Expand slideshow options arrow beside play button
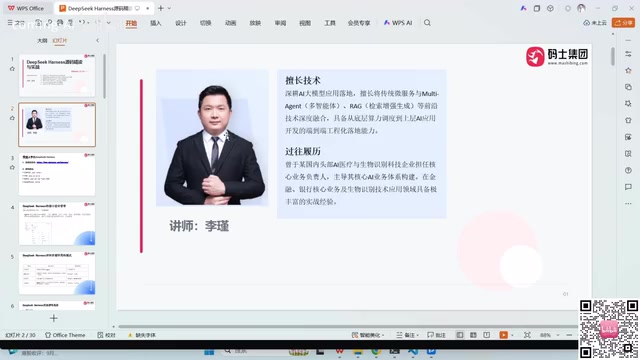This screenshot has width=640, height=360. (x=512, y=335)
